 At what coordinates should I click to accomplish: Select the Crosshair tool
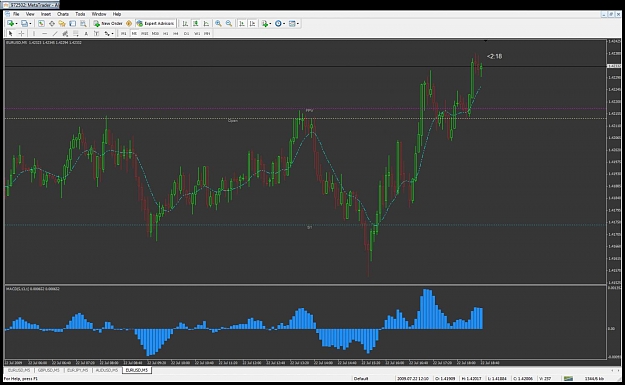(22, 33)
